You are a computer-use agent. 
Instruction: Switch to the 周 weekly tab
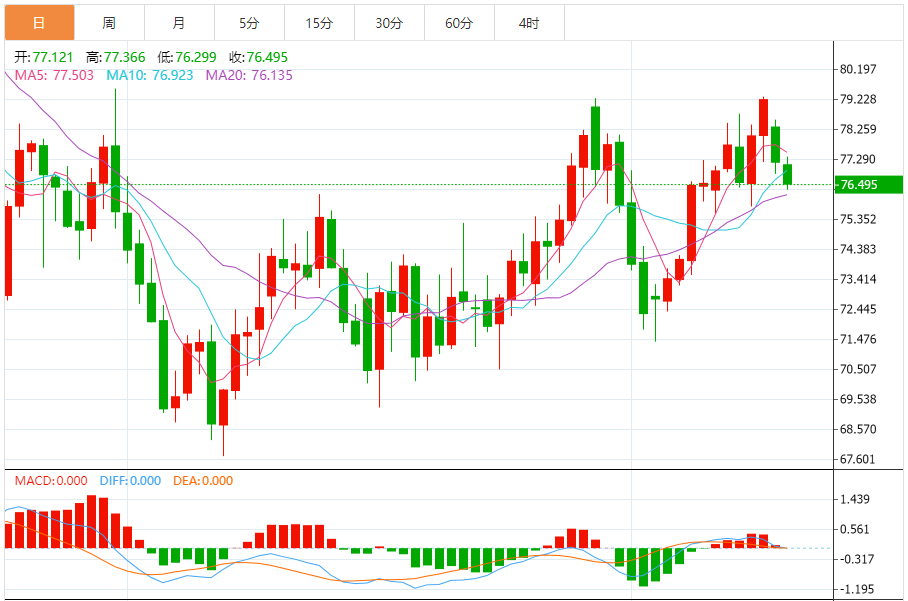[x=109, y=23]
